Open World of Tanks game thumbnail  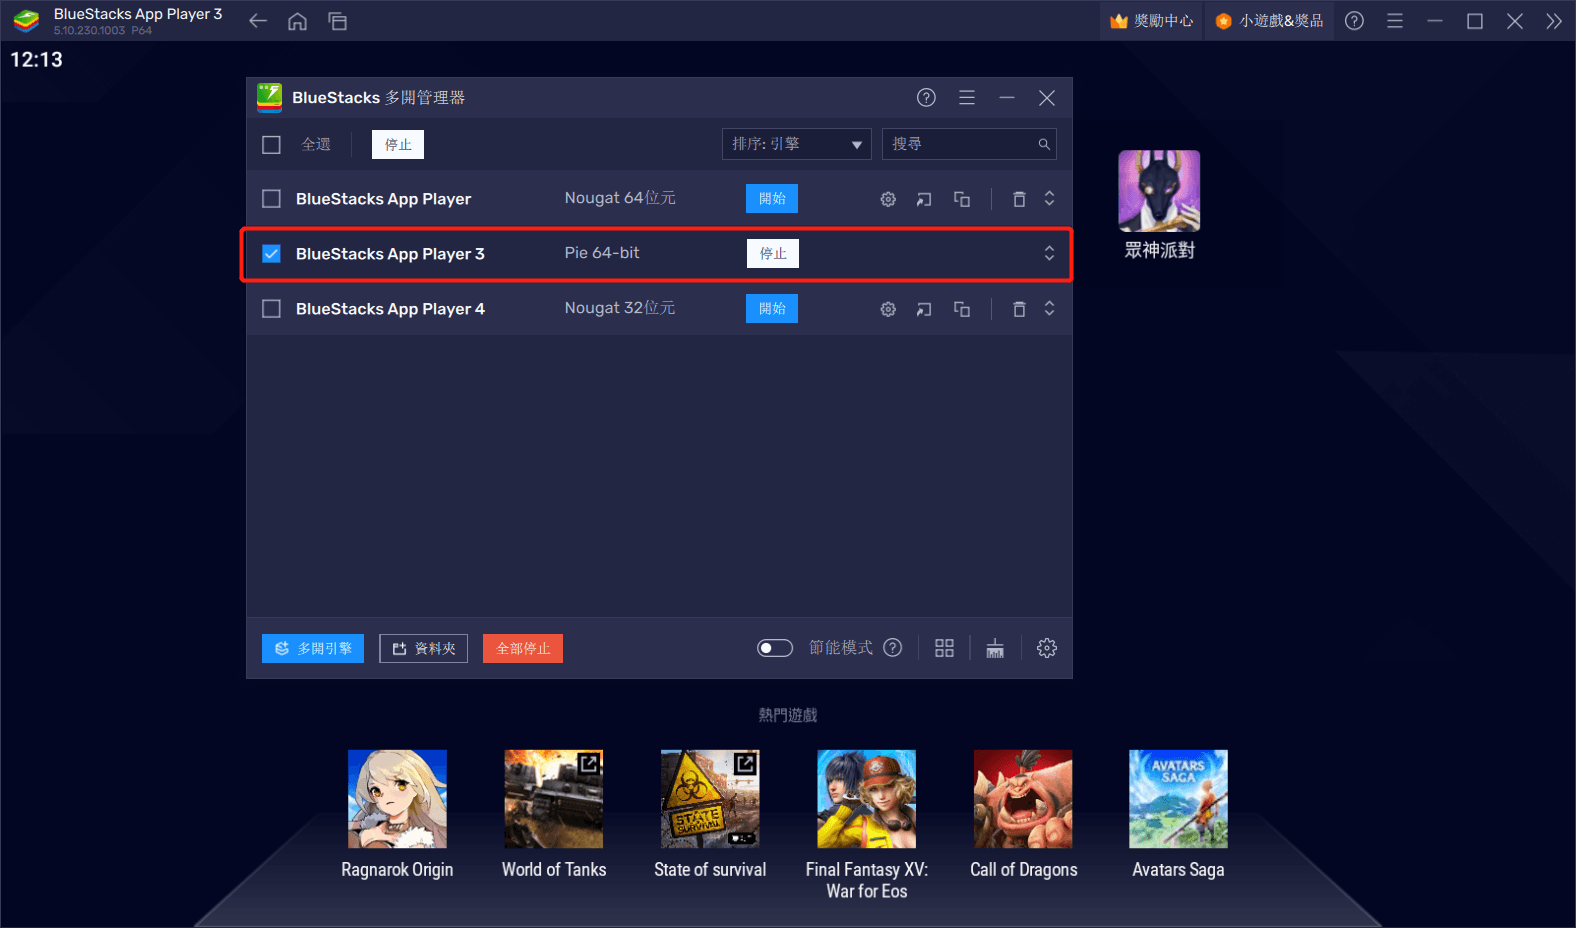(554, 799)
